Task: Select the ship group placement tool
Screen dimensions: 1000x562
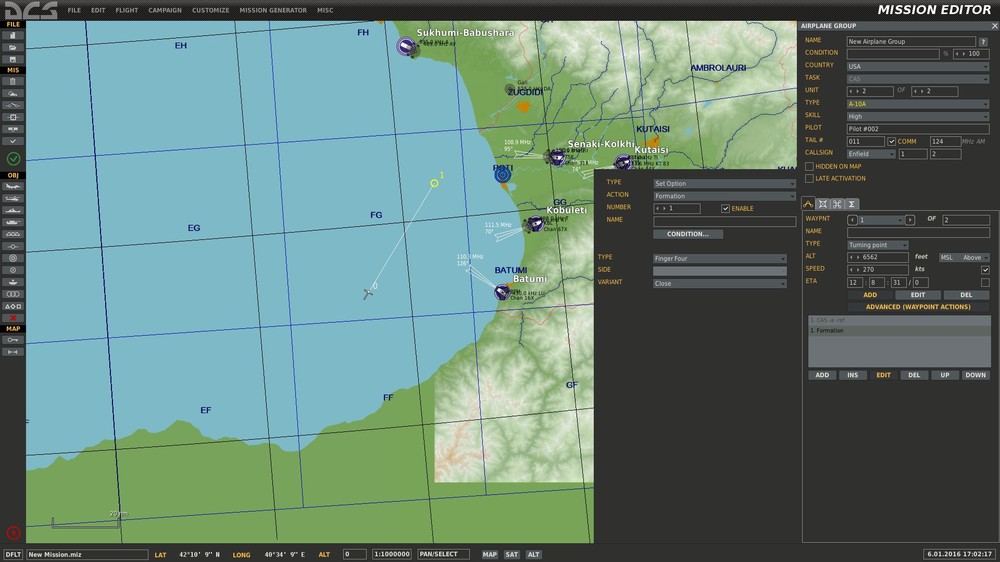Action: (x=13, y=210)
